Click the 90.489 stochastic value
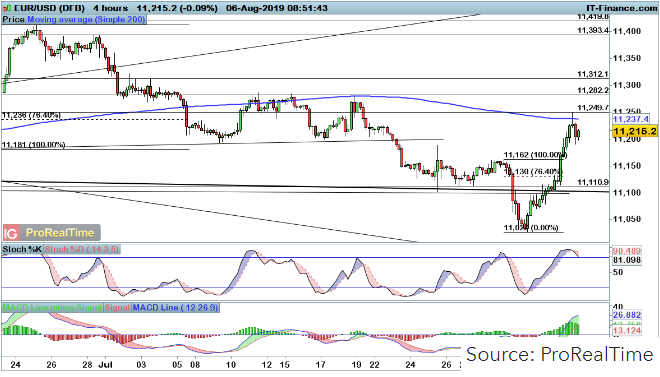 627,251
